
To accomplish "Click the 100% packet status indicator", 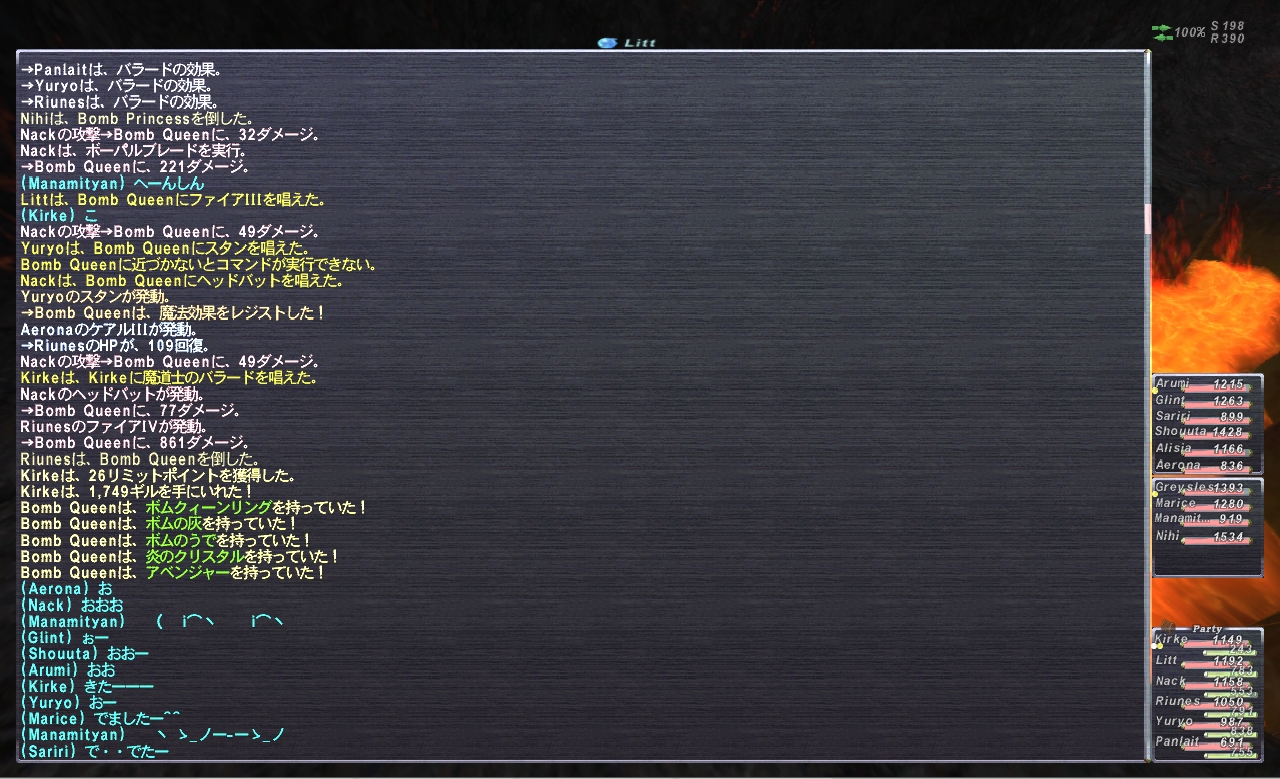I will tap(1190, 32).
